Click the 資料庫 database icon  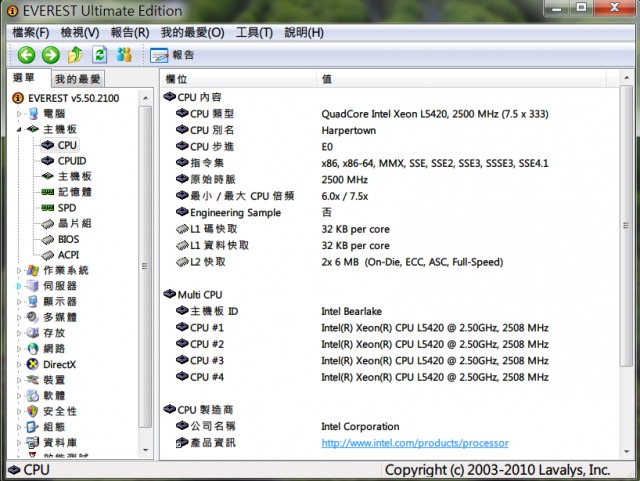pos(33,443)
